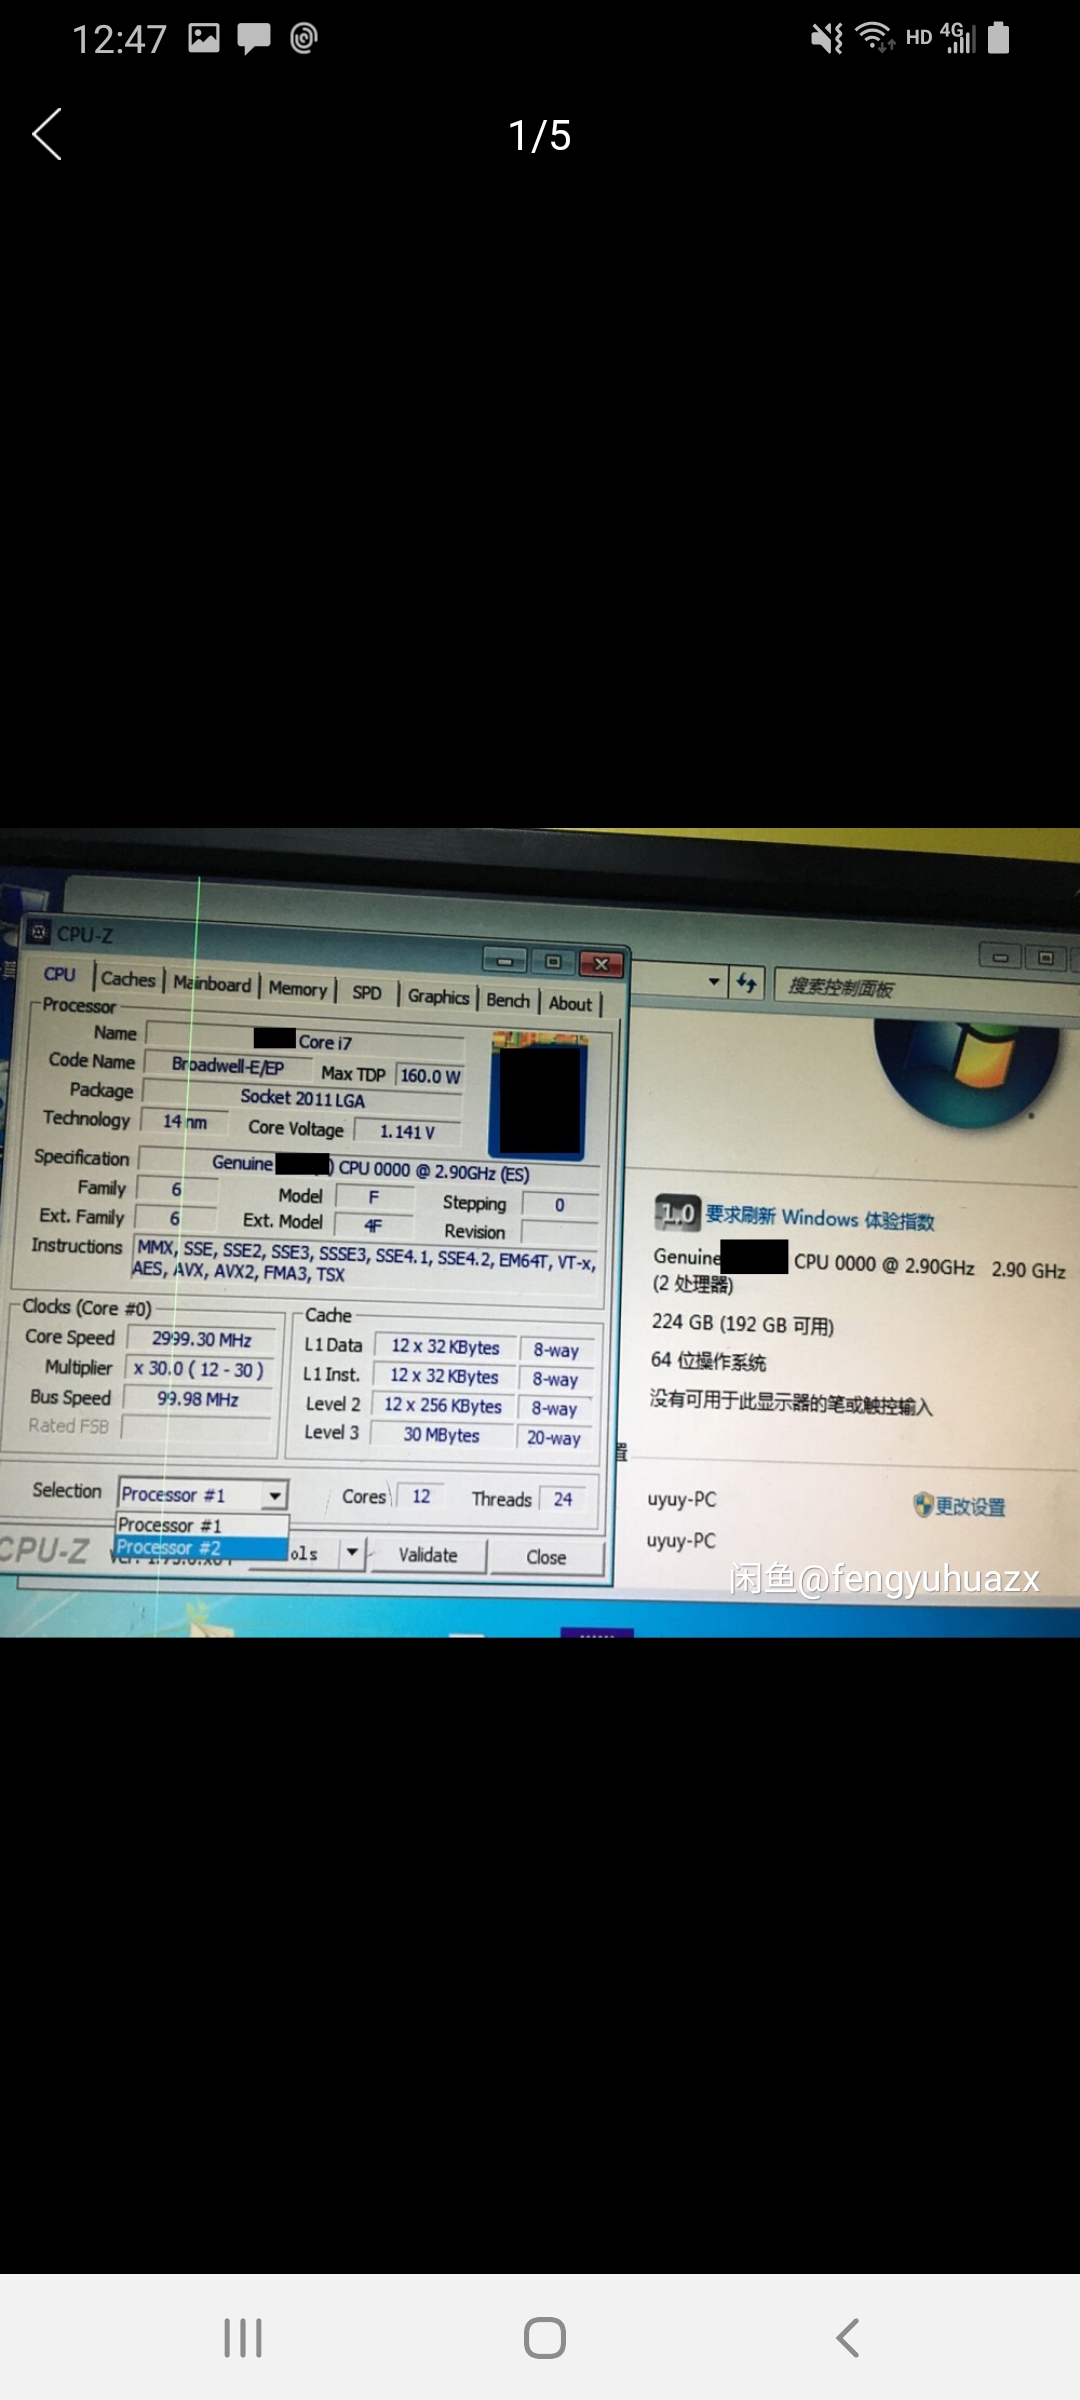
Task: Click the Level 3 20-way value
Action: 554,1437
